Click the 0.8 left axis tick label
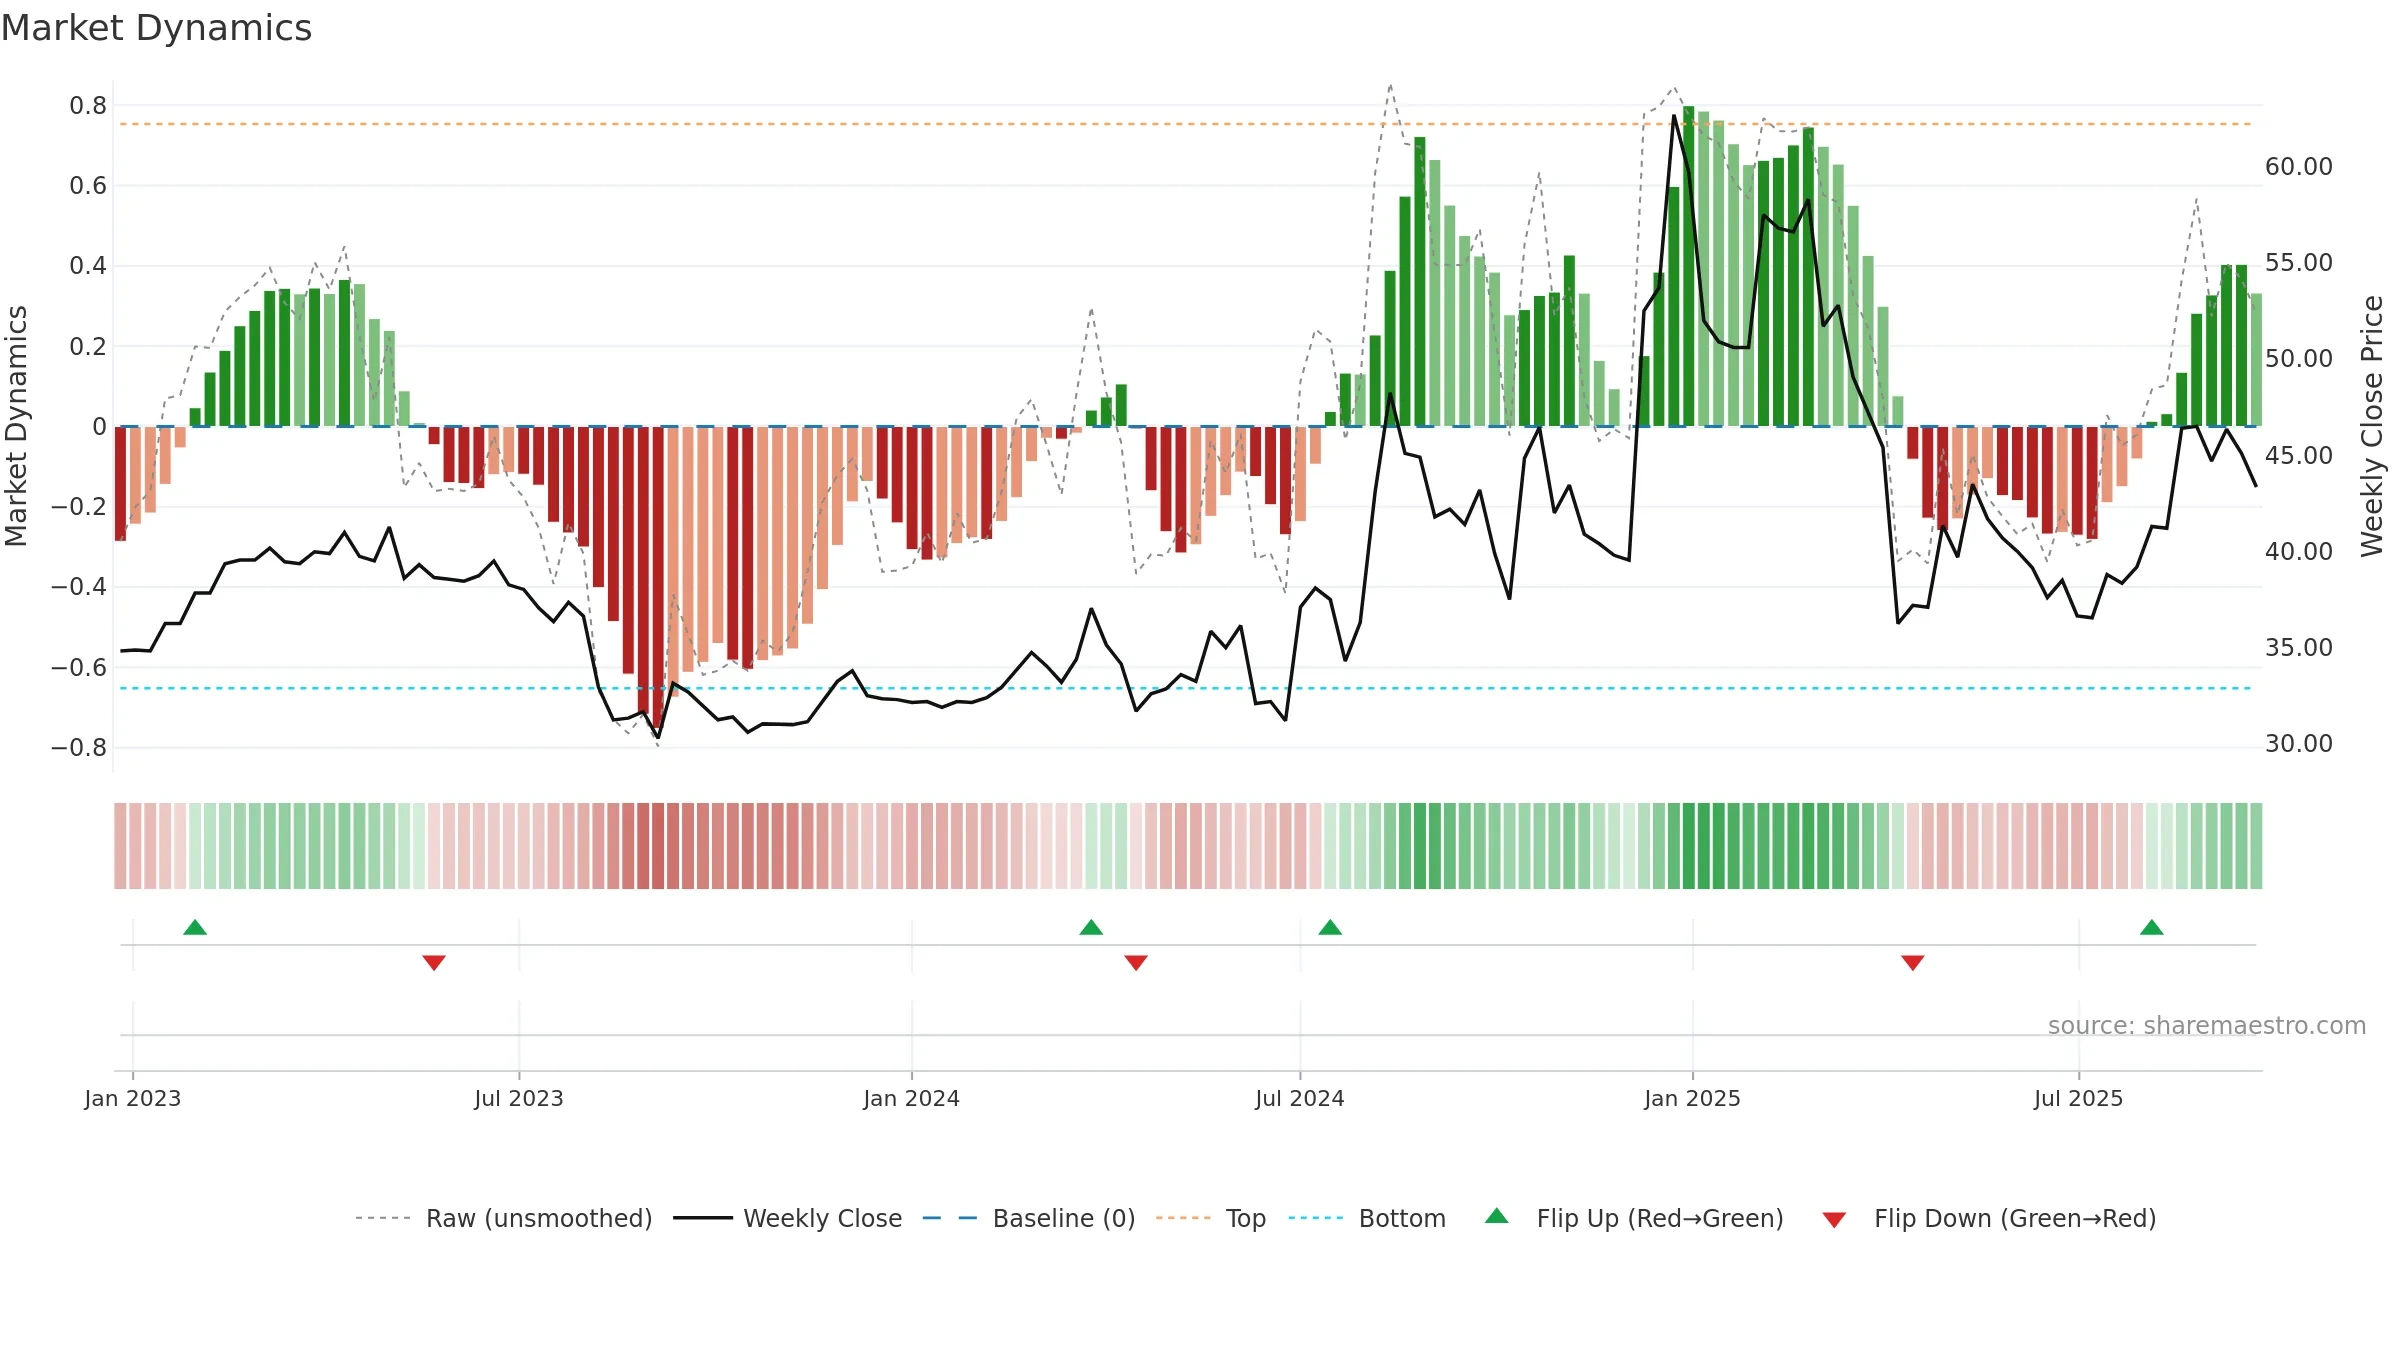The image size is (2400, 1350). 88,106
